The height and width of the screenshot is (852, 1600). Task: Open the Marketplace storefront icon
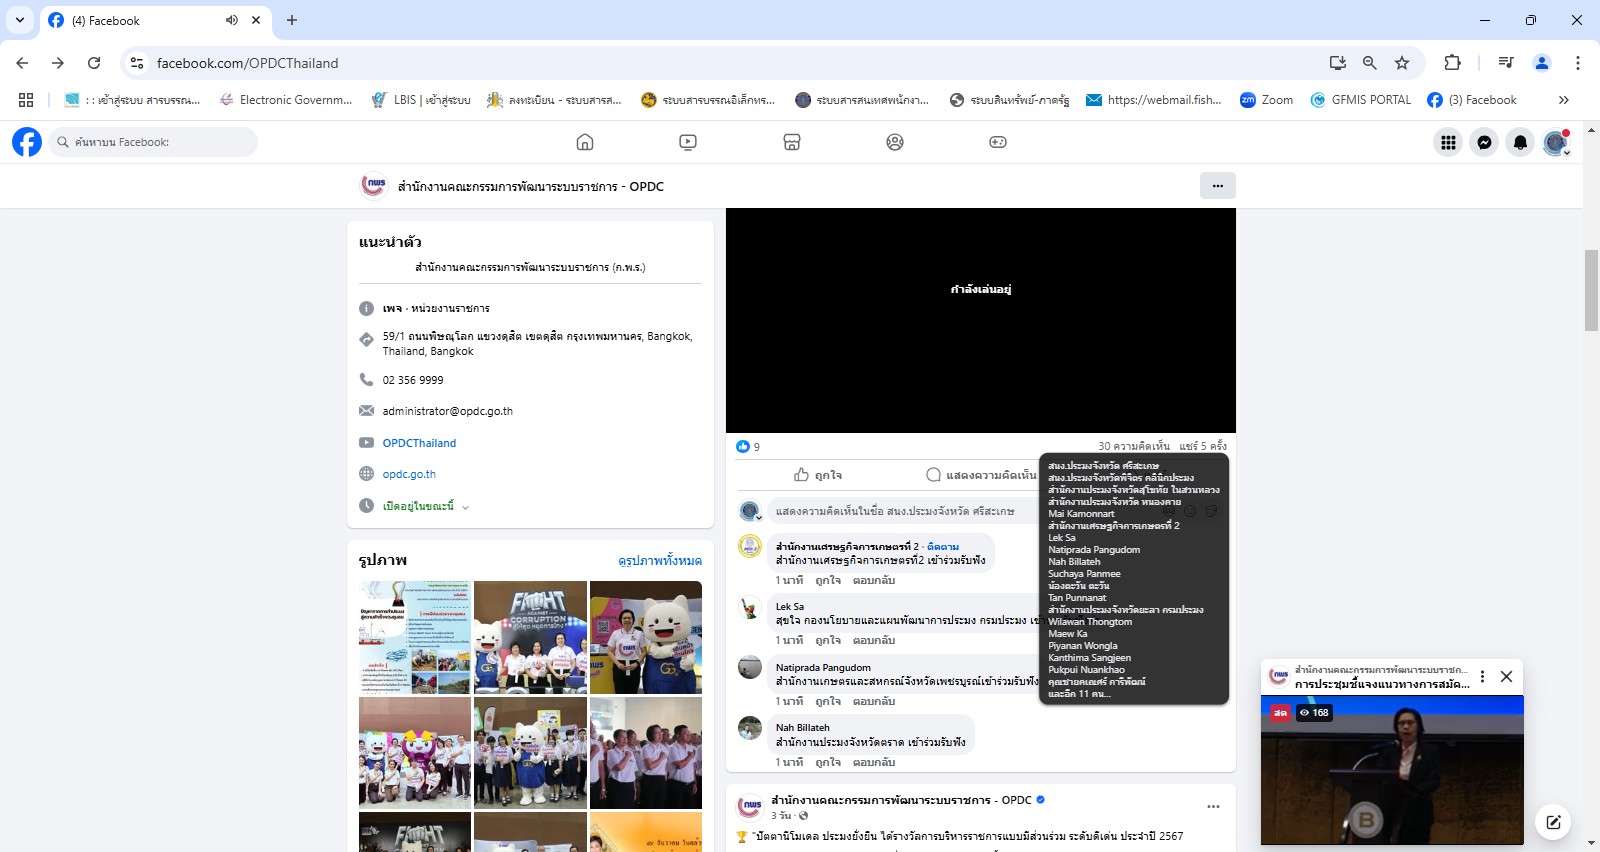tap(792, 142)
